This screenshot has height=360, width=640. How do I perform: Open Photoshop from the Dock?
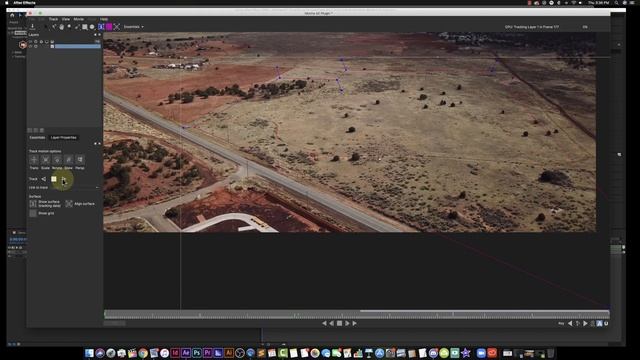pyautogui.click(x=197, y=353)
